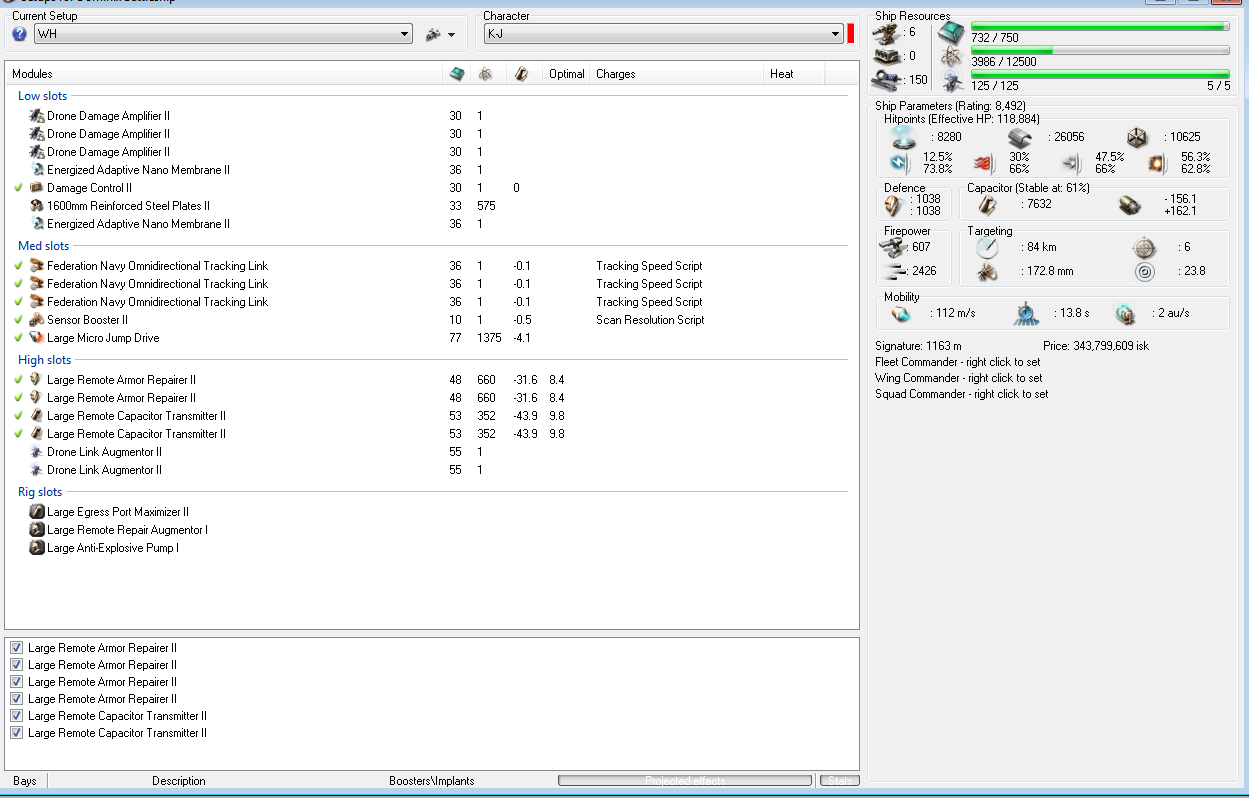The width and height of the screenshot is (1249, 798).
Task: Click the CPU usage column header icon
Action: (x=457, y=74)
